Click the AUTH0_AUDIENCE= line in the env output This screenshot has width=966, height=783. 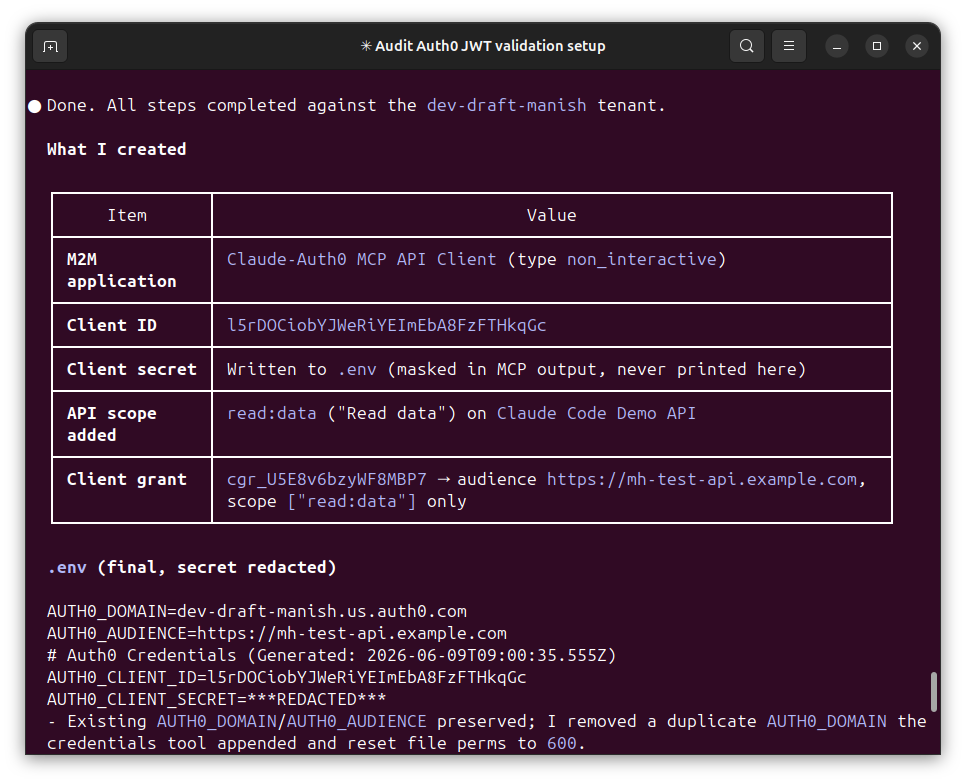[x=277, y=633]
